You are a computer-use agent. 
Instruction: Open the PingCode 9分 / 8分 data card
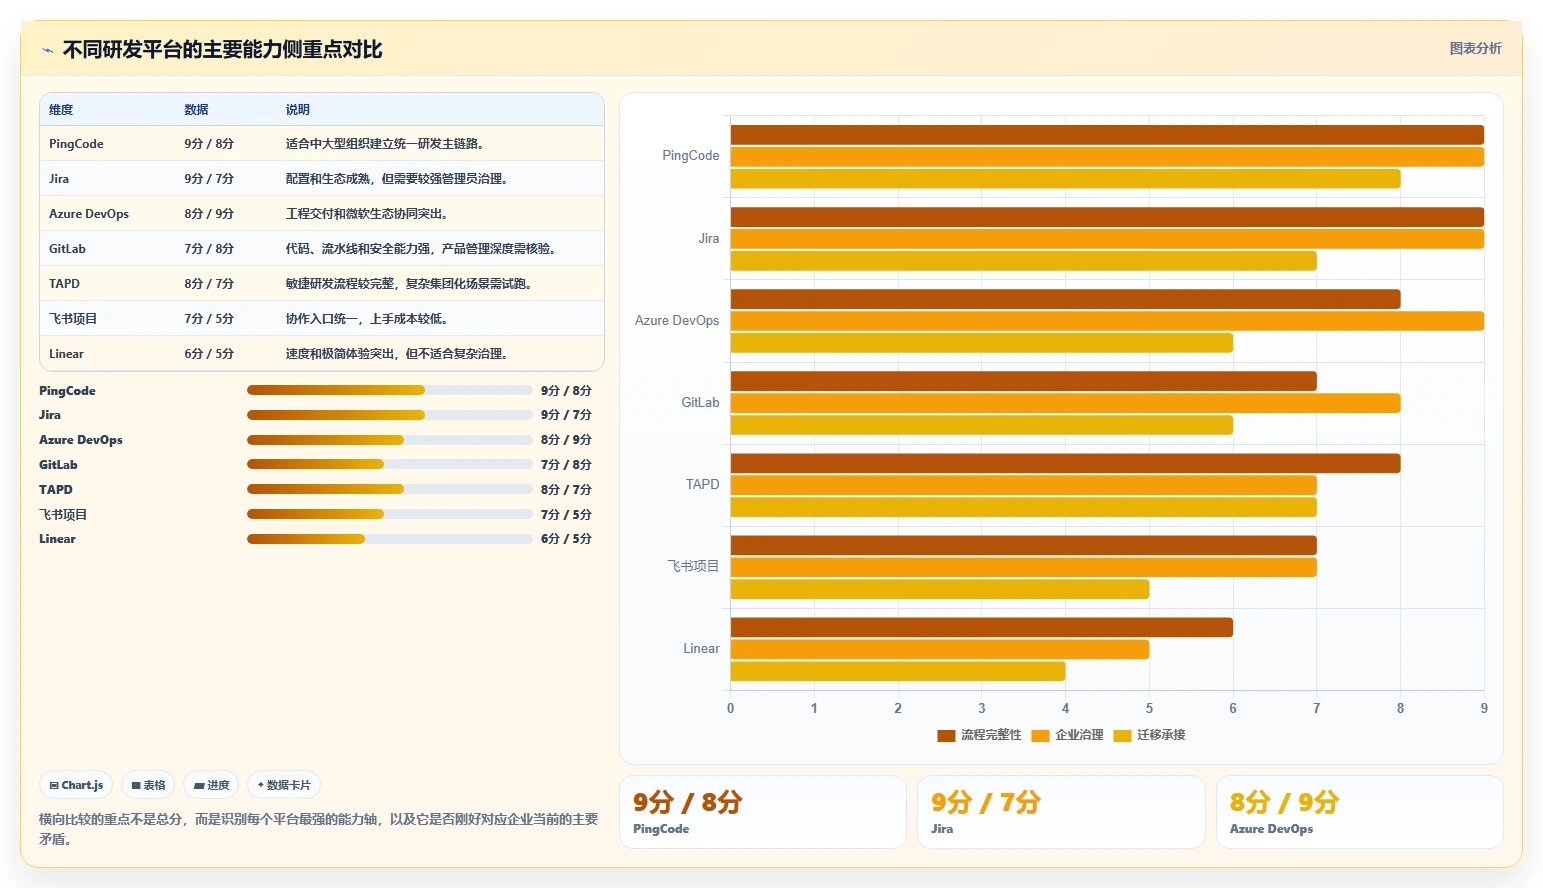[762, 812]
